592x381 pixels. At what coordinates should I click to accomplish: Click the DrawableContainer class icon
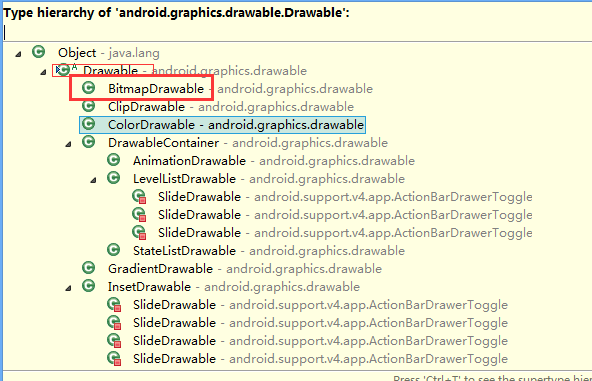[x=88, y=142]
